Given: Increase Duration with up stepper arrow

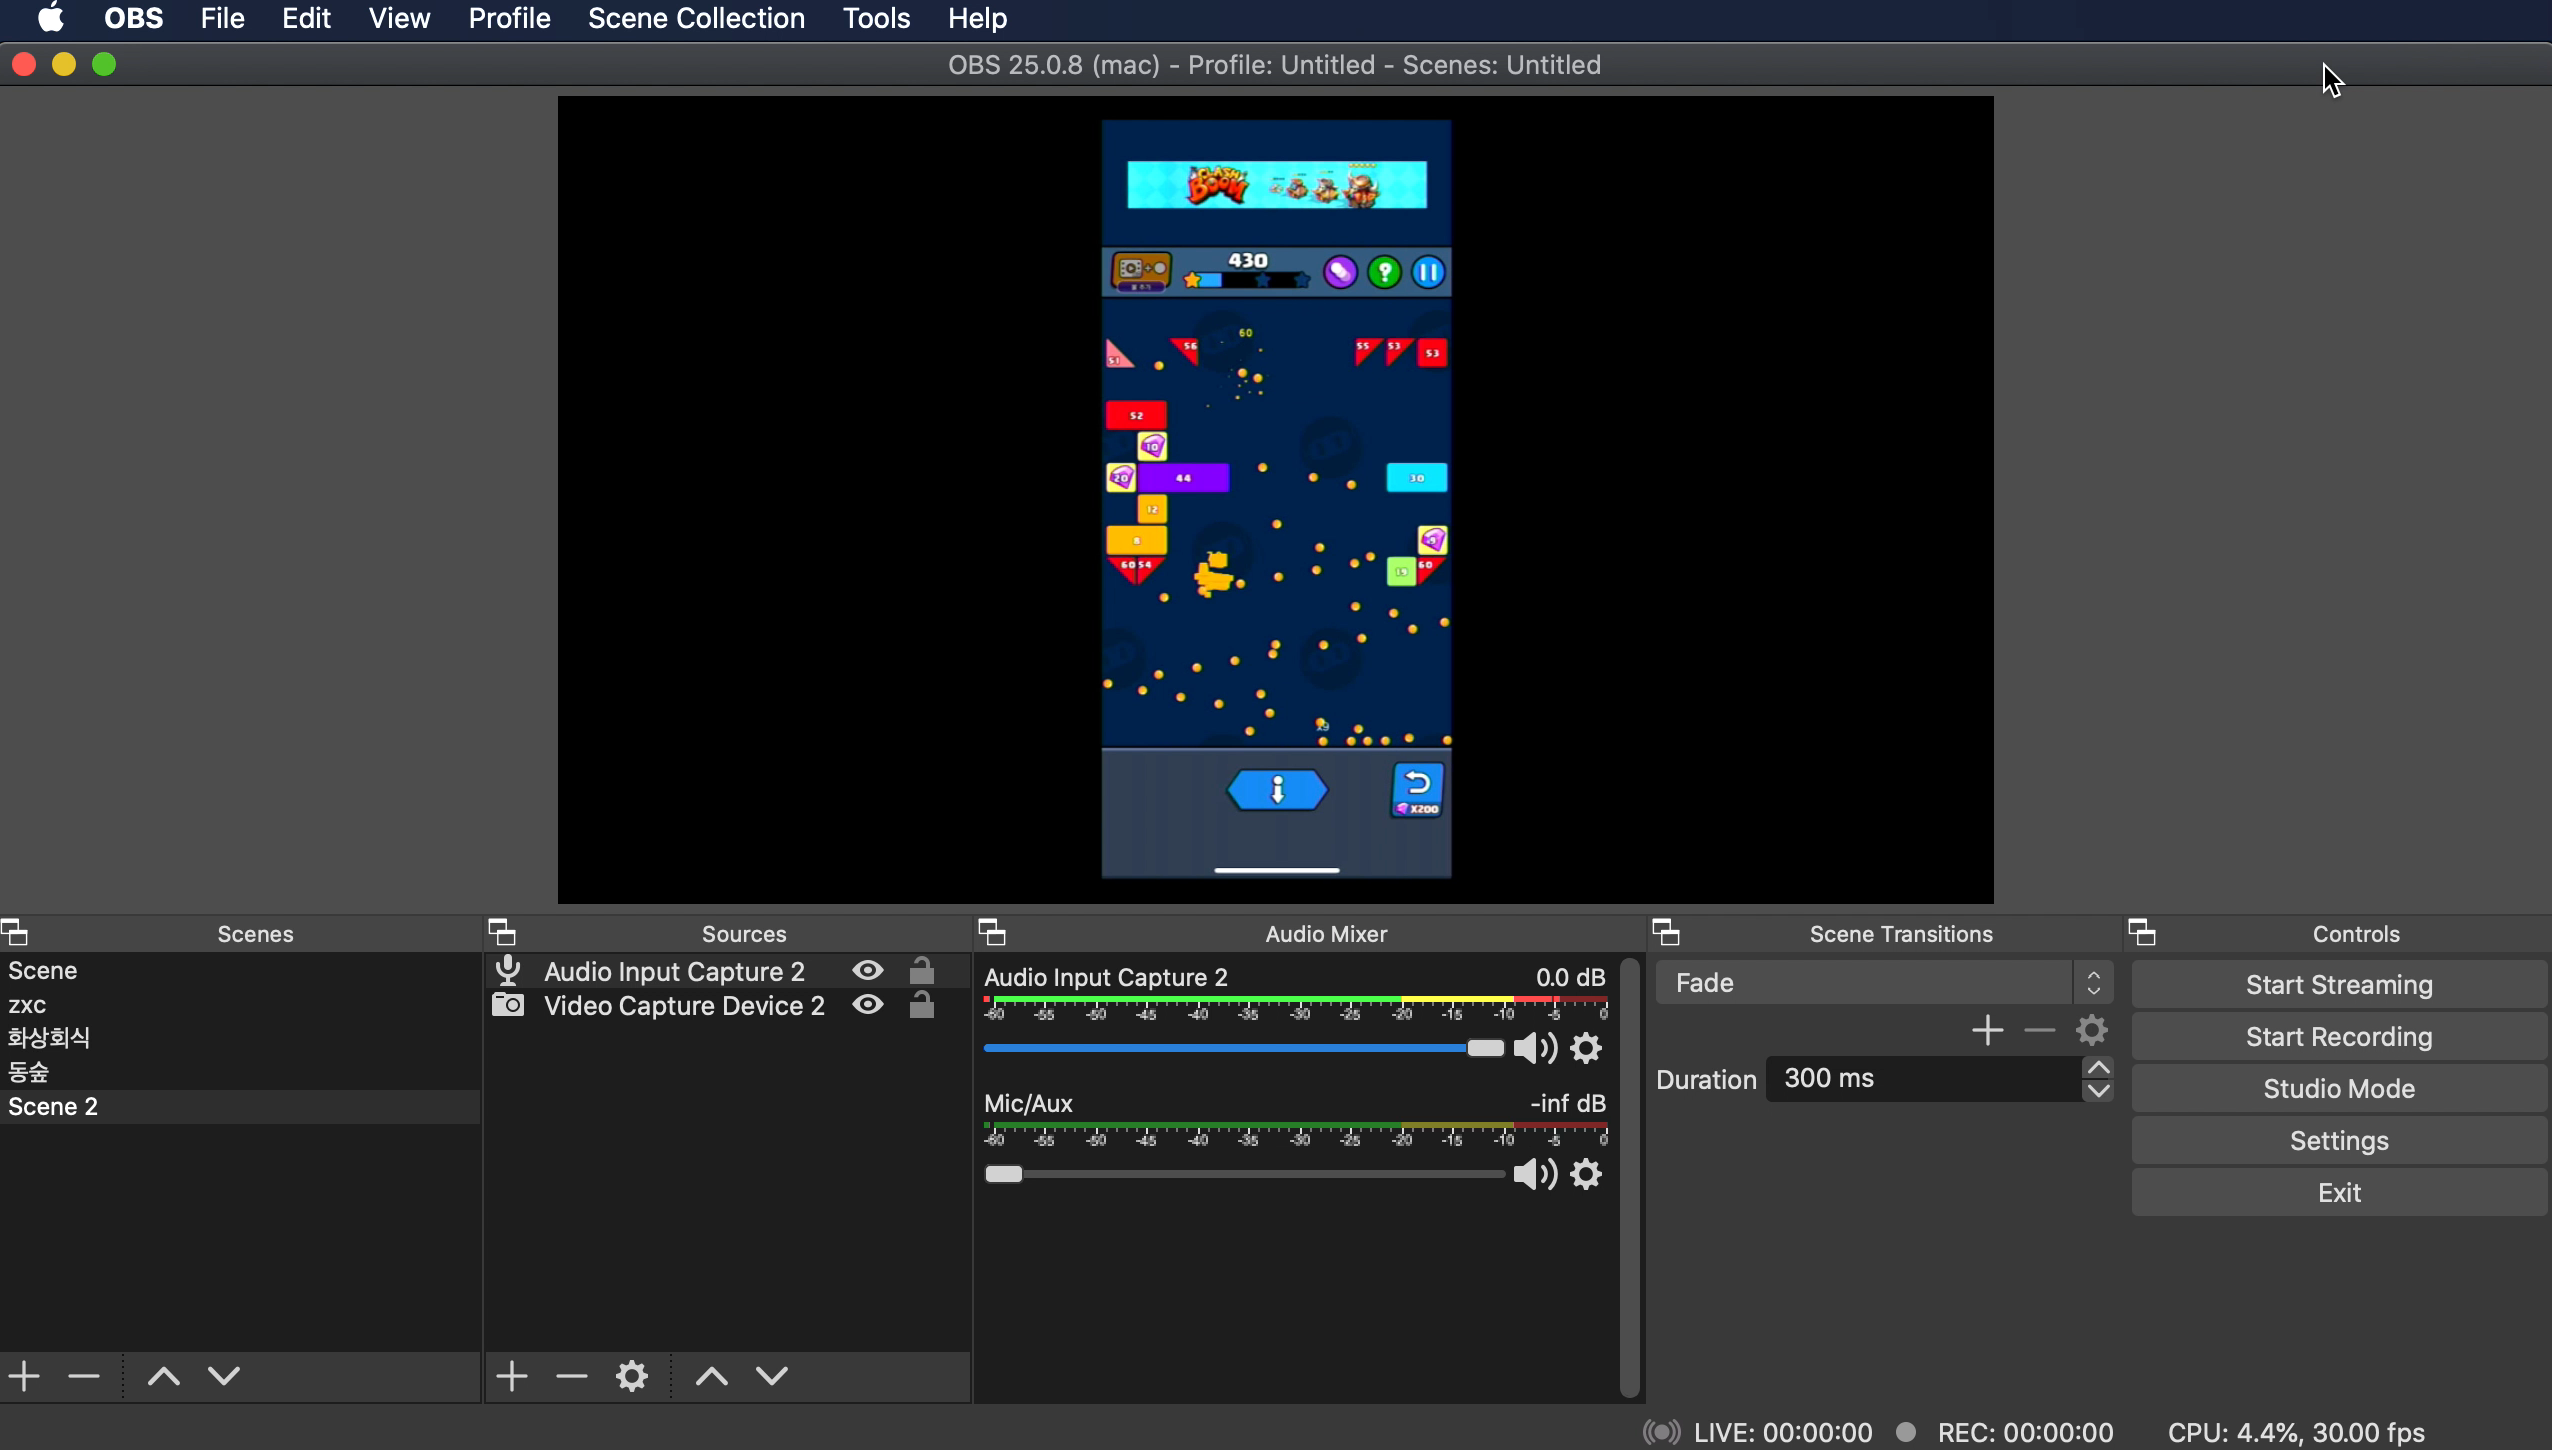Looking at the screenshot, I should tap(2098, 1067).
